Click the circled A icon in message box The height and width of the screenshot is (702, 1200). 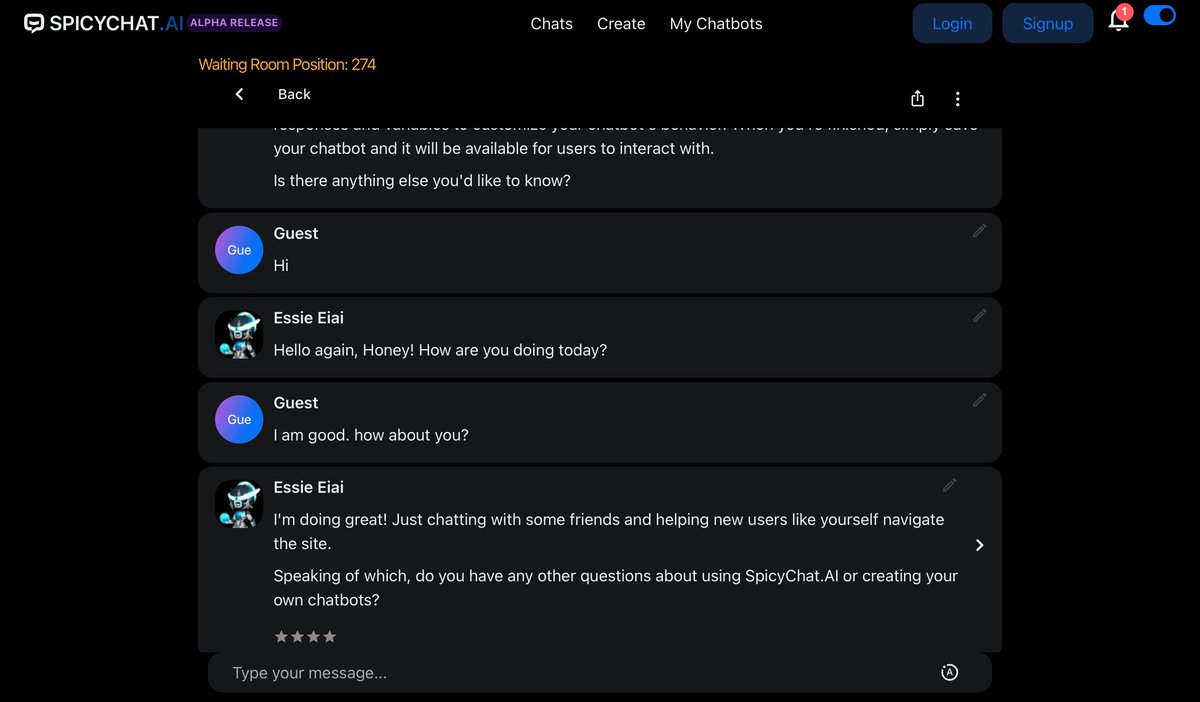pos(950,673)
